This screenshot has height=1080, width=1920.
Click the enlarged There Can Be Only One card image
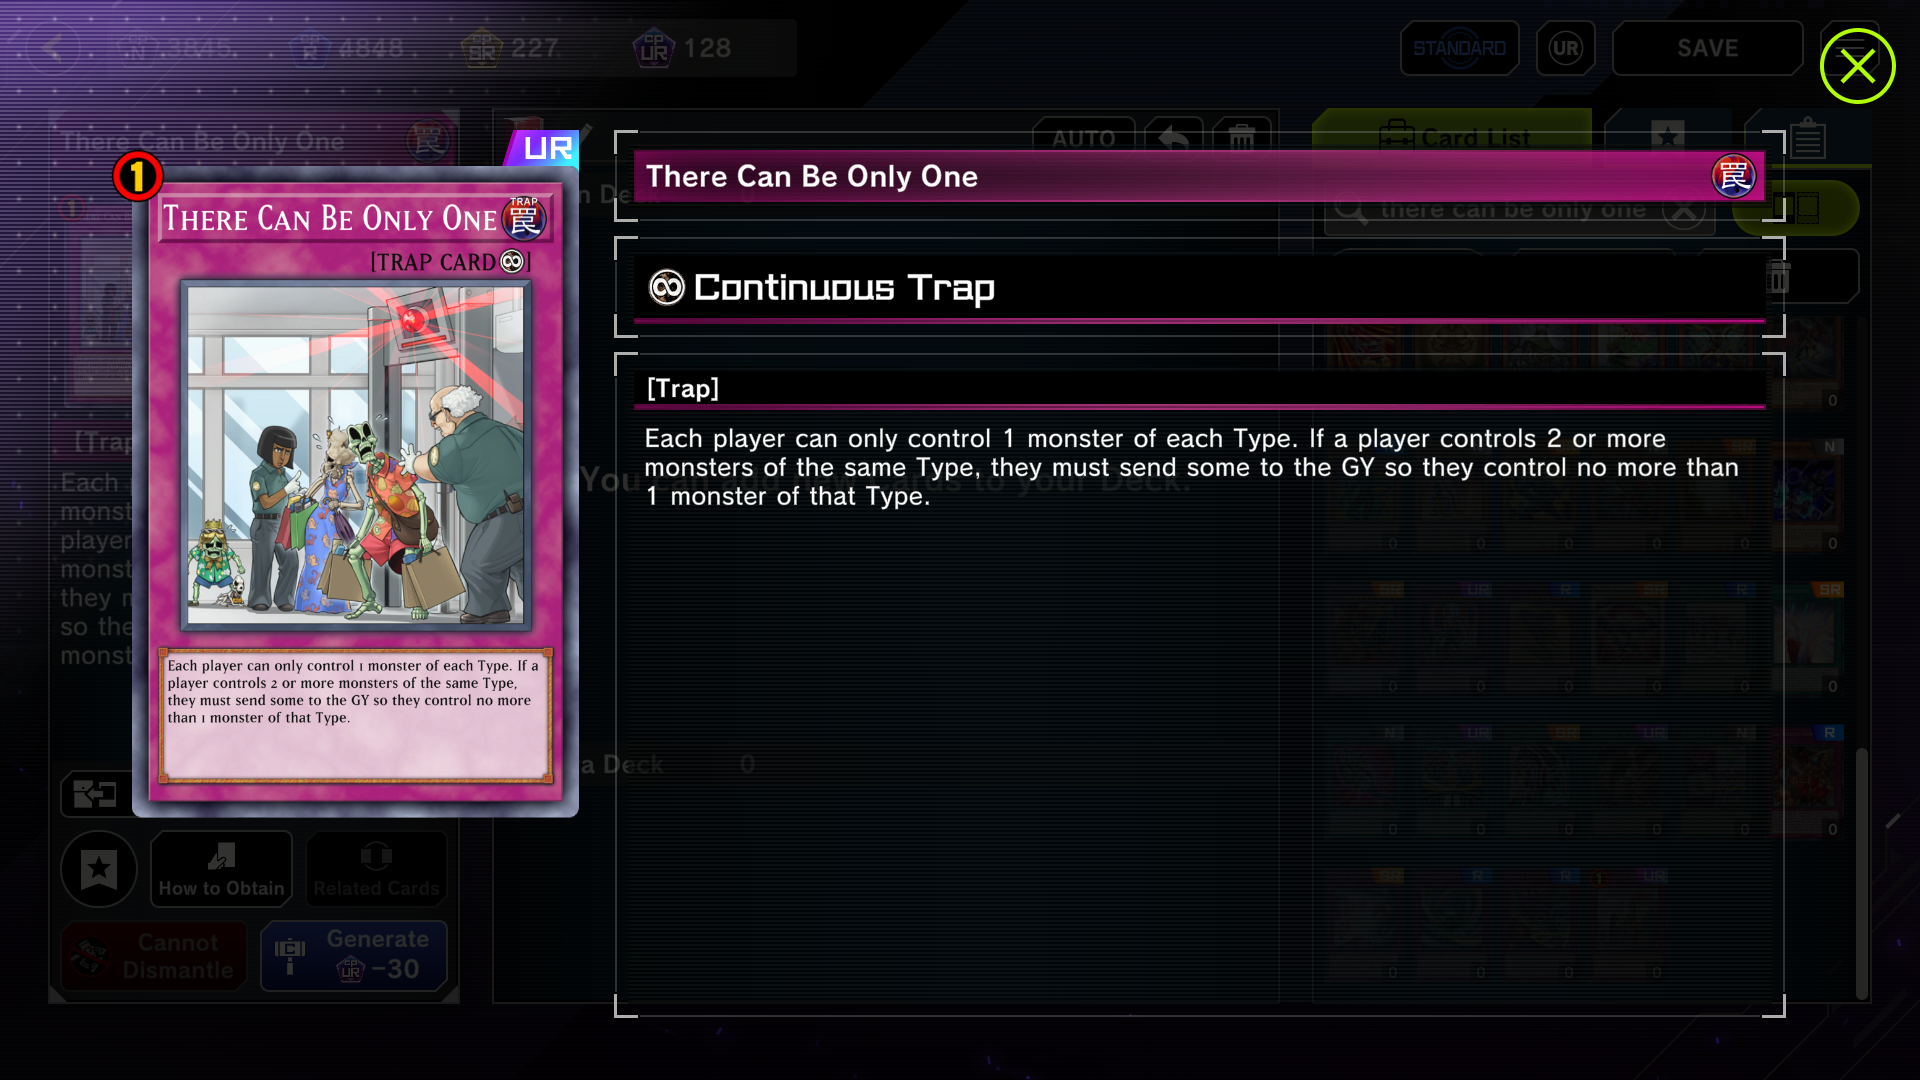(355, 491)
